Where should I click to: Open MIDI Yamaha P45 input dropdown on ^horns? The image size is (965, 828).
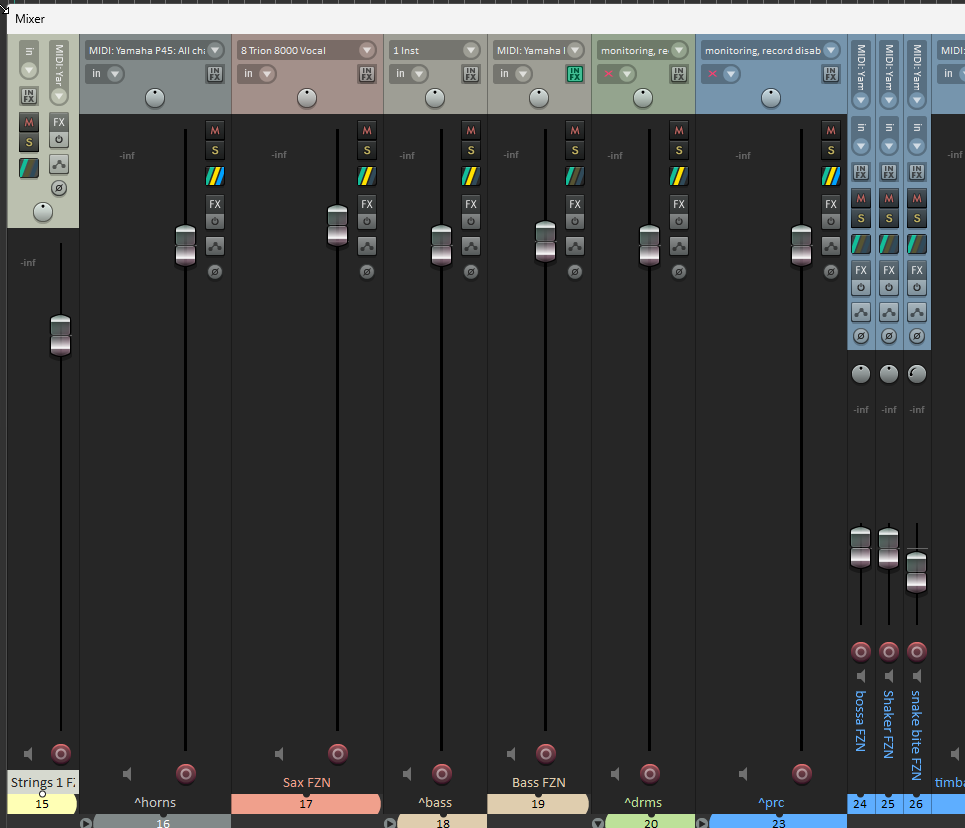tap(155, 50)
